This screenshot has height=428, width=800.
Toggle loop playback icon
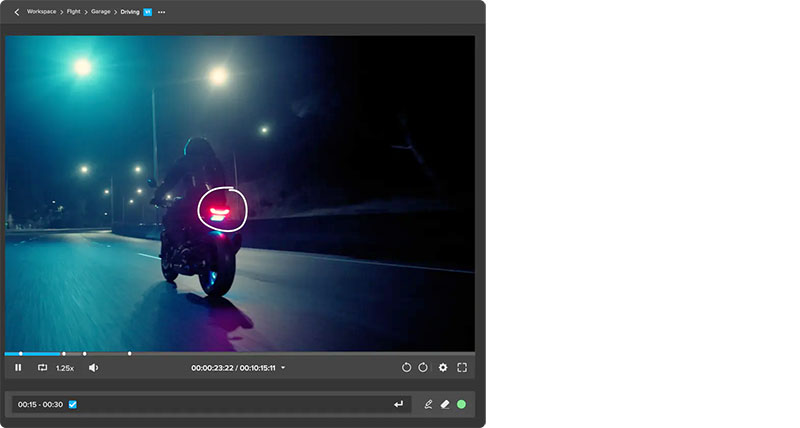pos(42,368)
